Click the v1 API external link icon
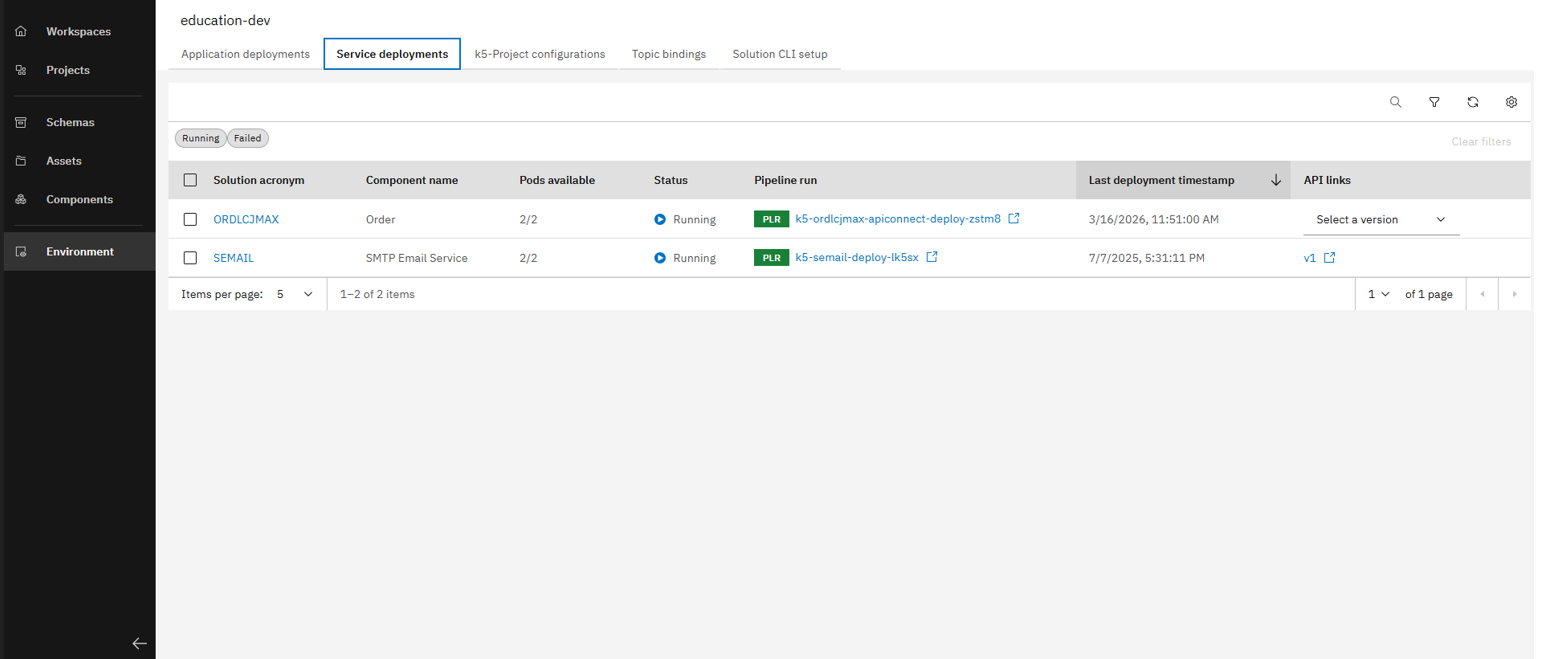The image size is (1543, 659). (x=1329, y=257)
